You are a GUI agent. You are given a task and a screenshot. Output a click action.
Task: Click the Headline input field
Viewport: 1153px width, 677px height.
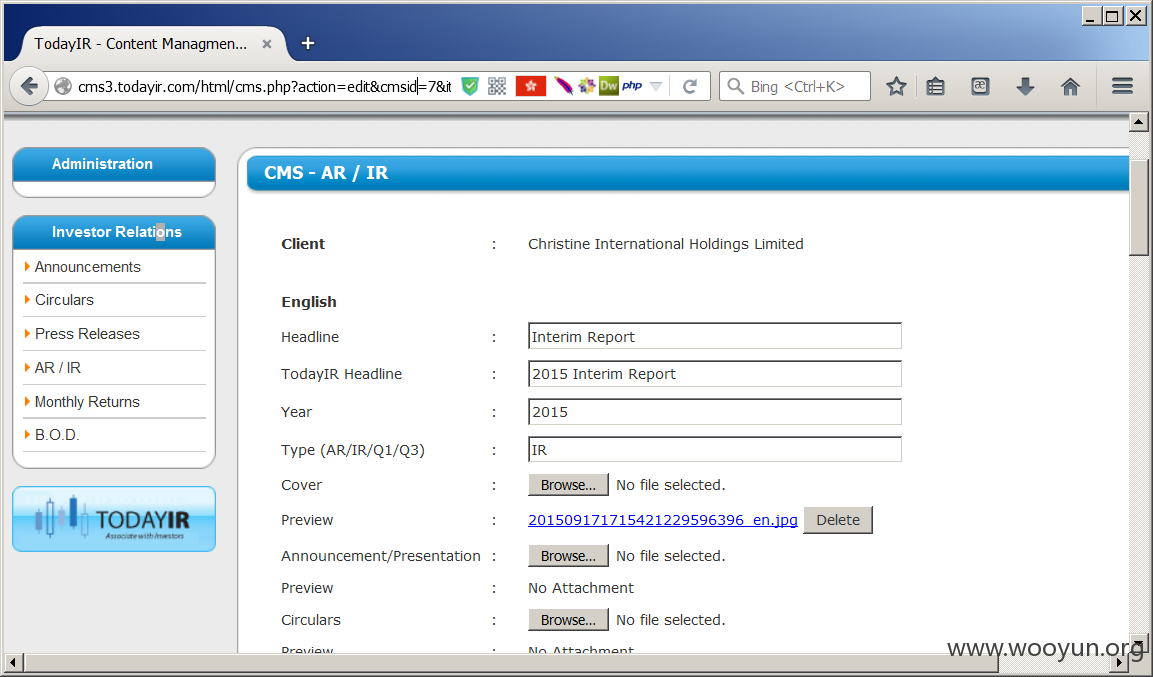[715, 337]
